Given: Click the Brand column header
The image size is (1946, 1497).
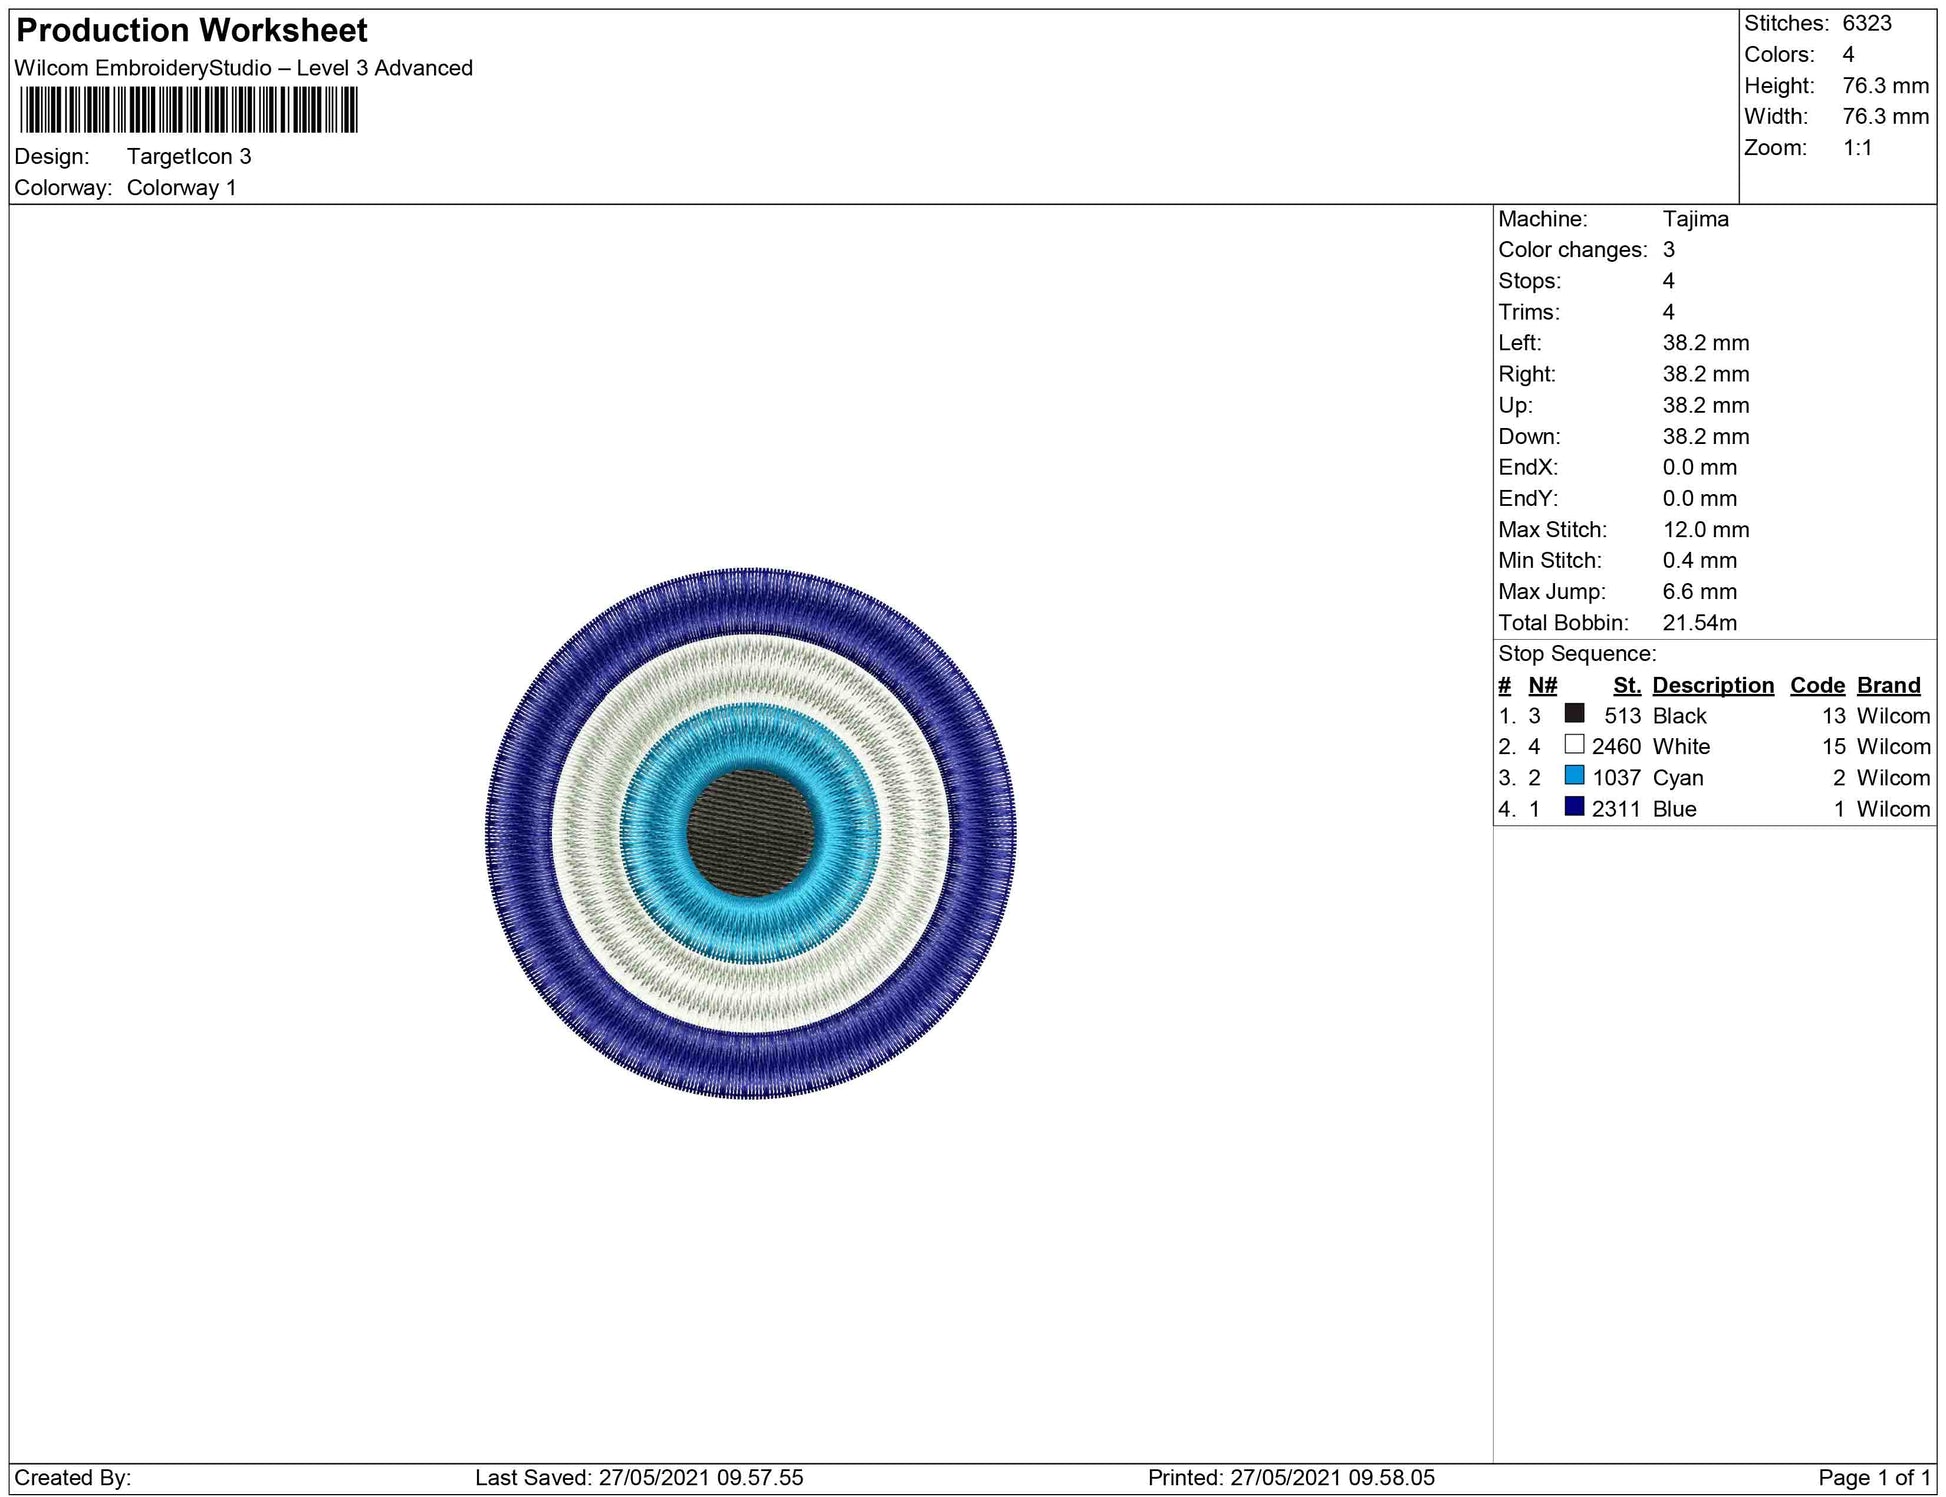Looking at the screenshot, I should pyautogui.click(x=1888, y=685).
